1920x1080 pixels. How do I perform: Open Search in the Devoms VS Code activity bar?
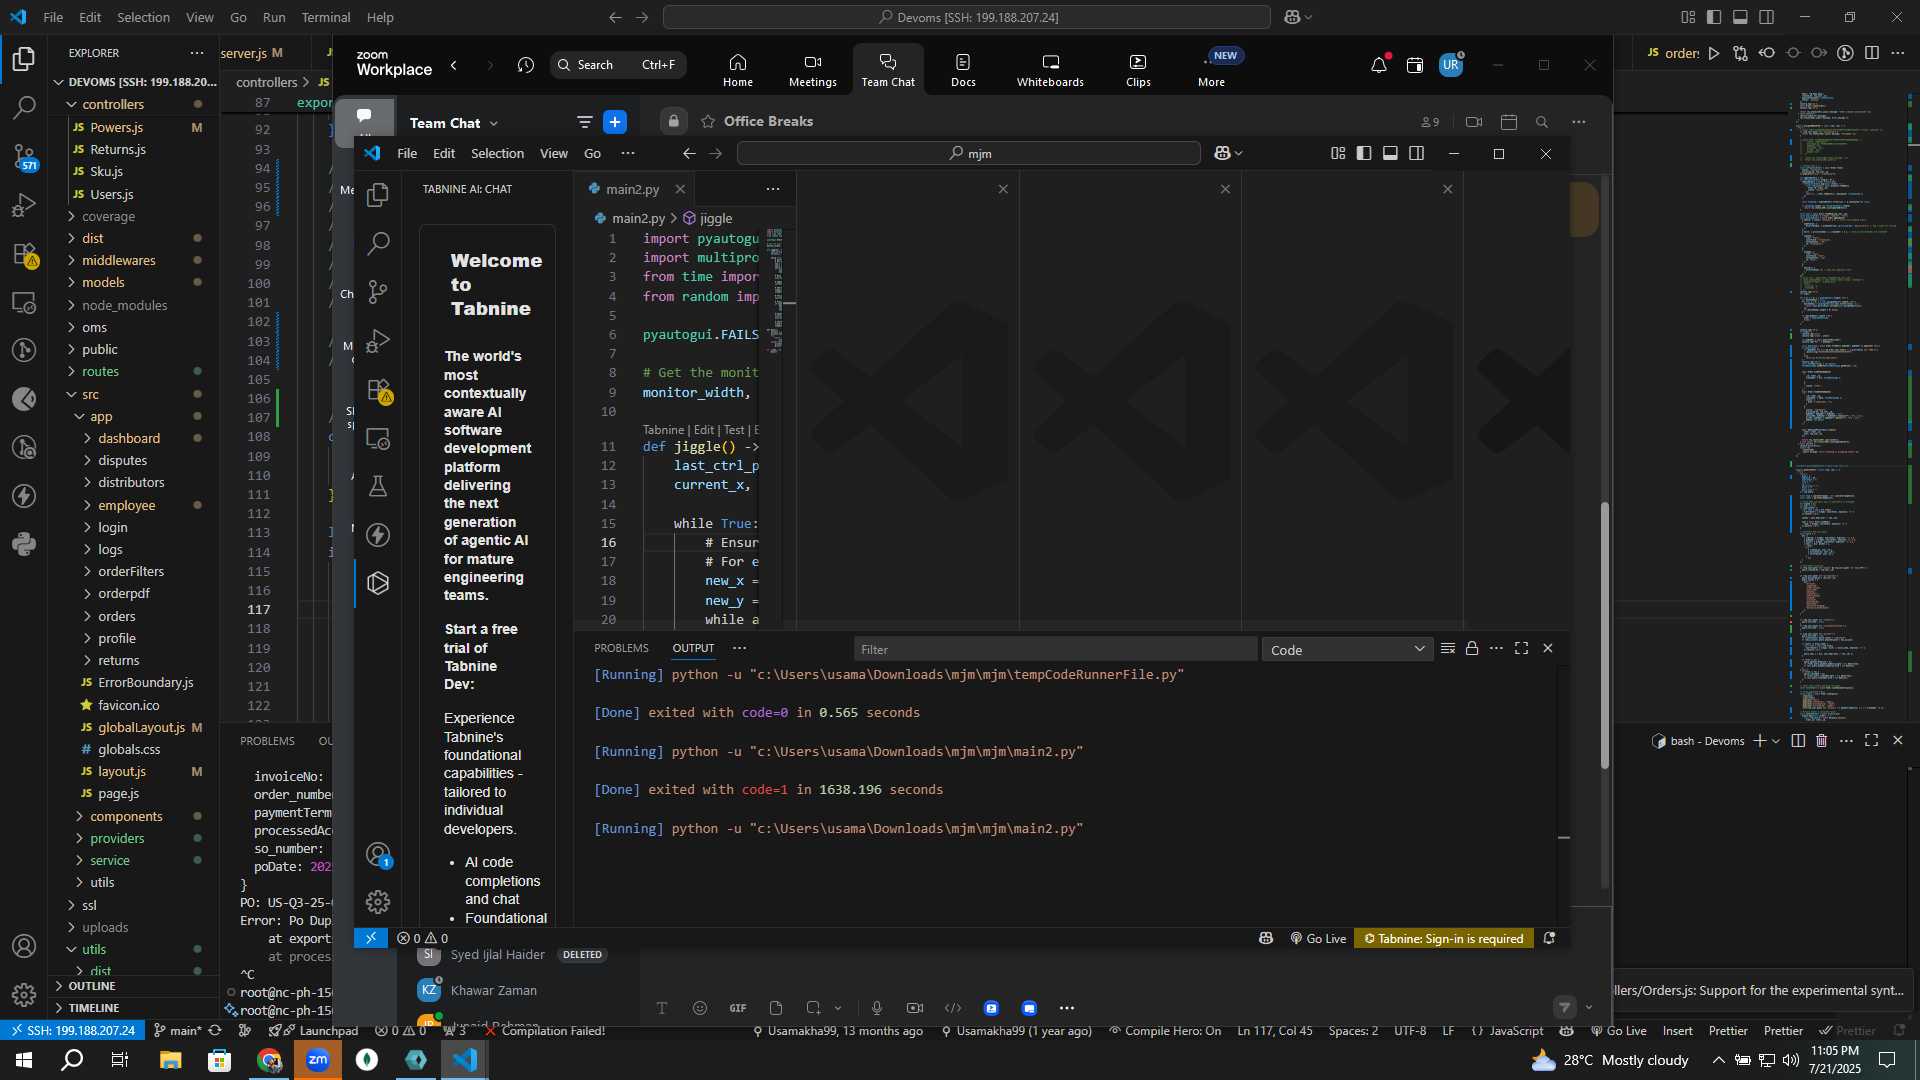click(x=24, y=107)
